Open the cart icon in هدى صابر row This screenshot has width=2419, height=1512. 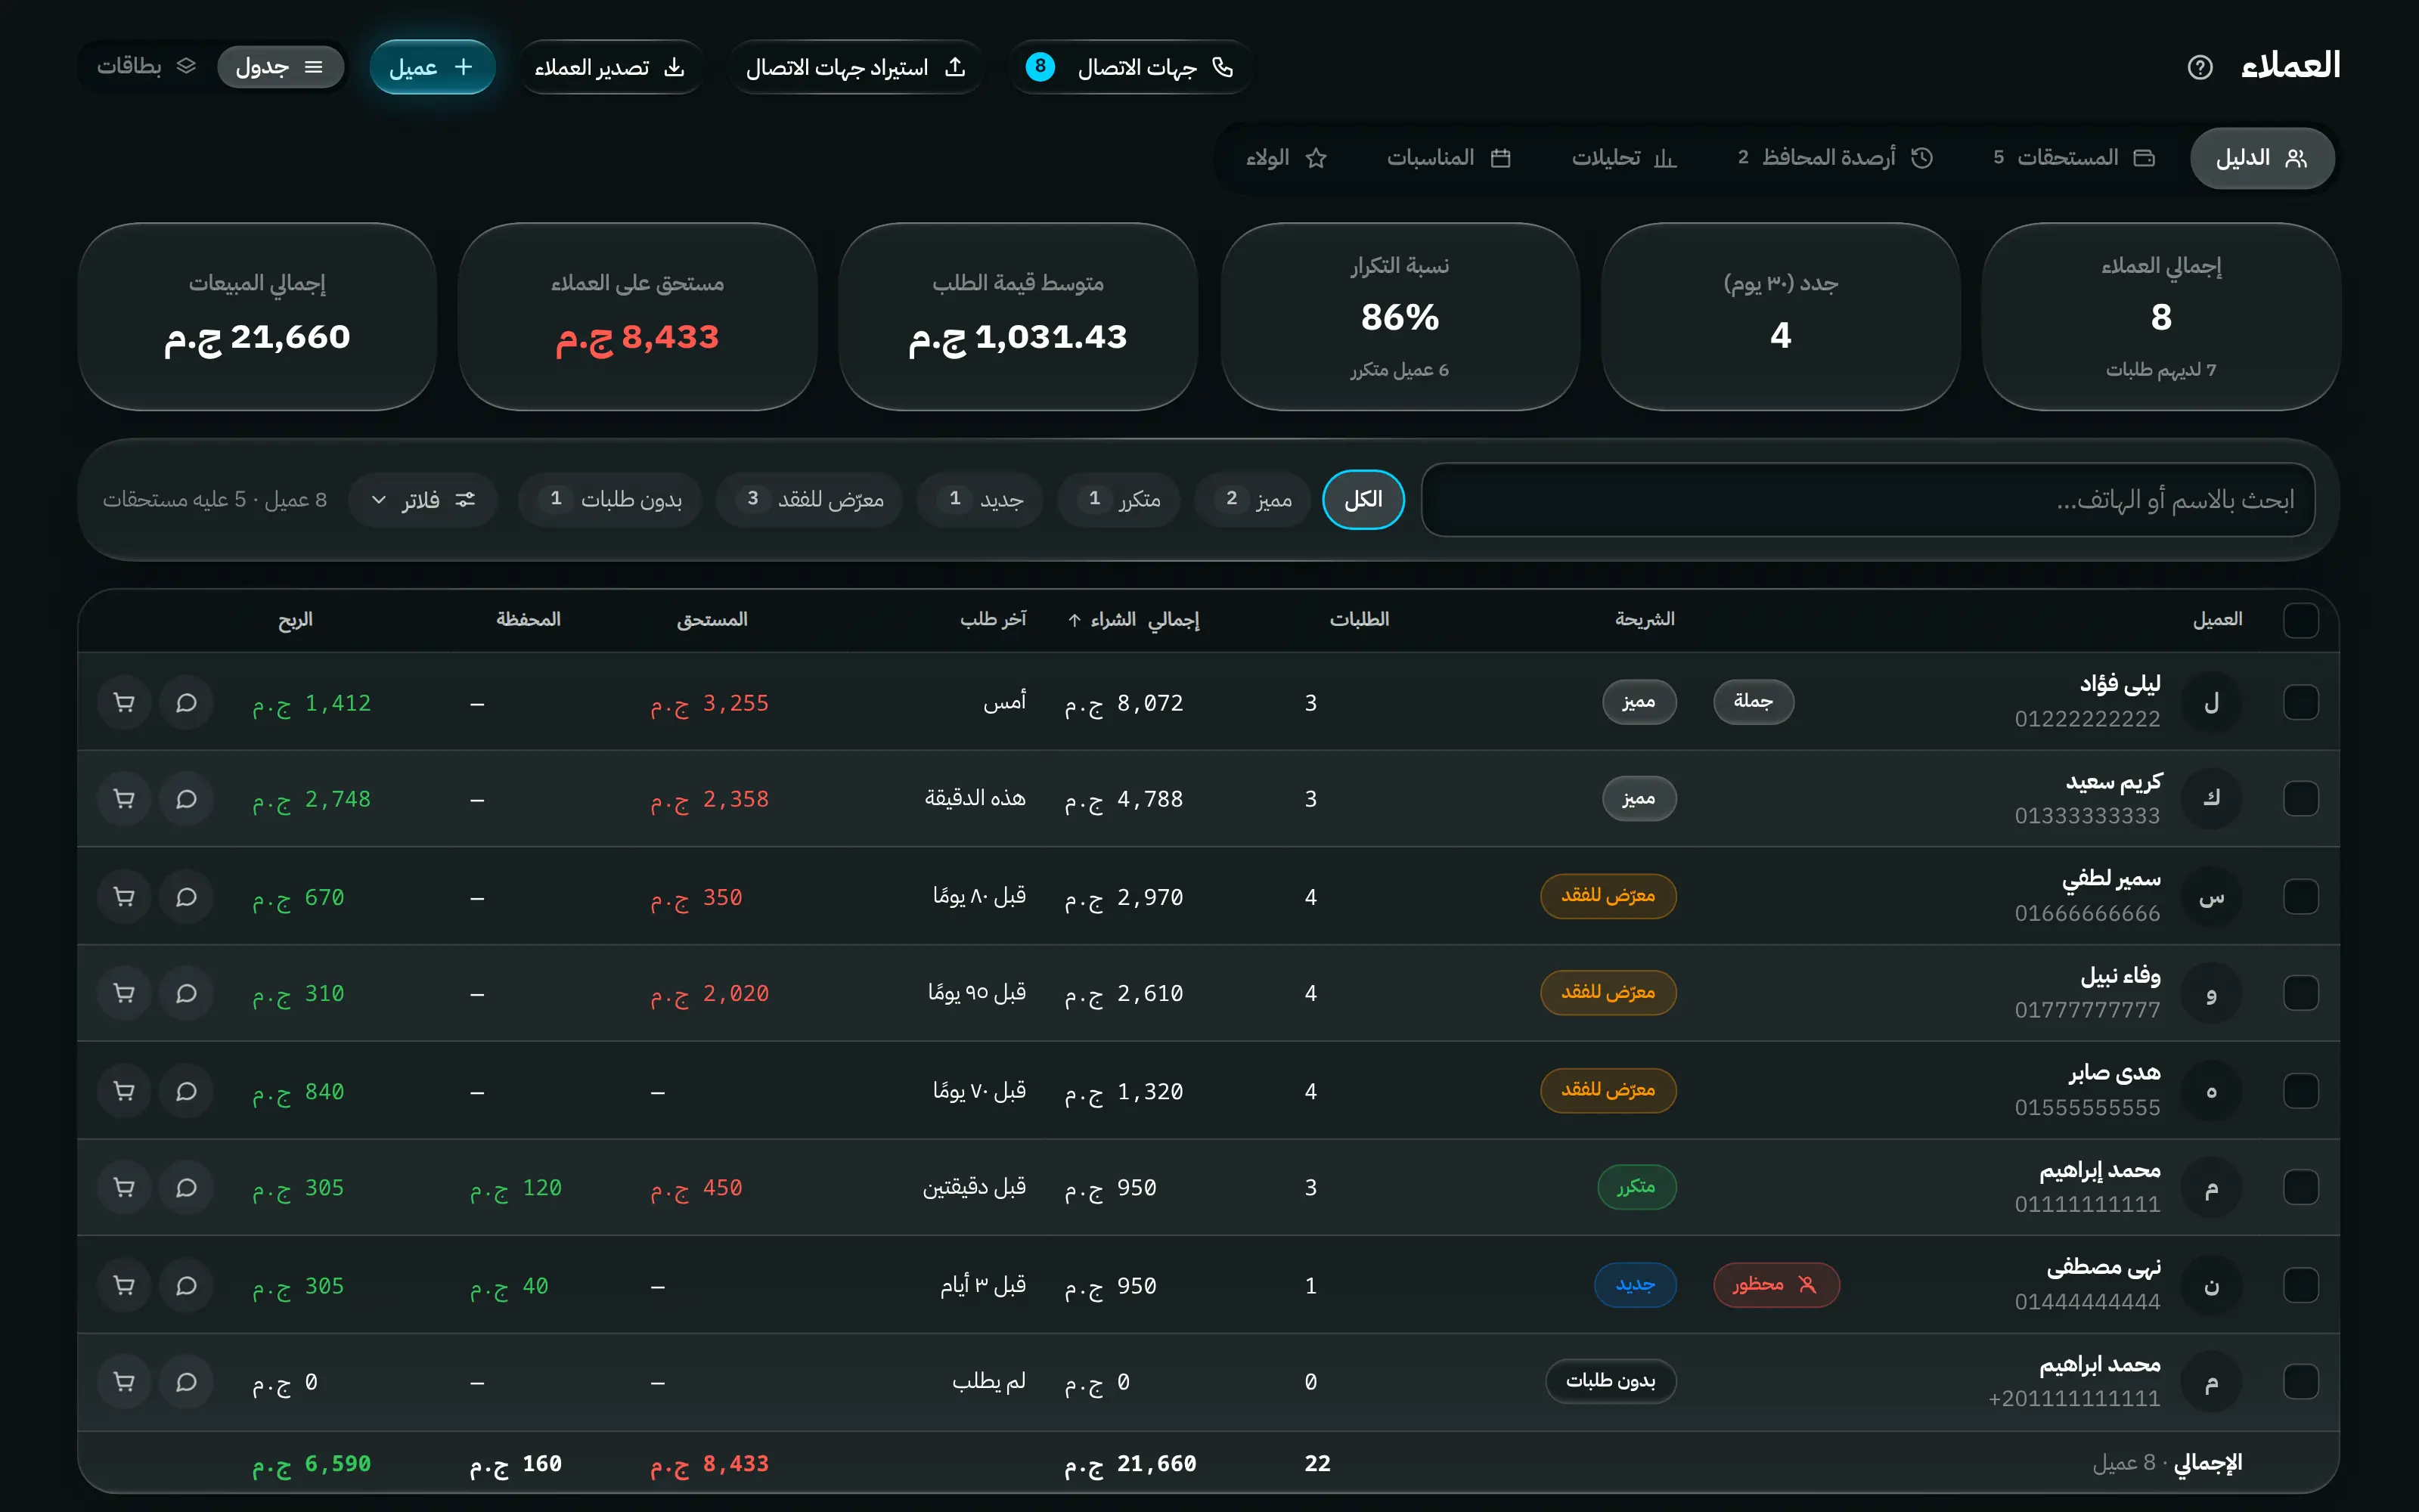click(124, 1091)
